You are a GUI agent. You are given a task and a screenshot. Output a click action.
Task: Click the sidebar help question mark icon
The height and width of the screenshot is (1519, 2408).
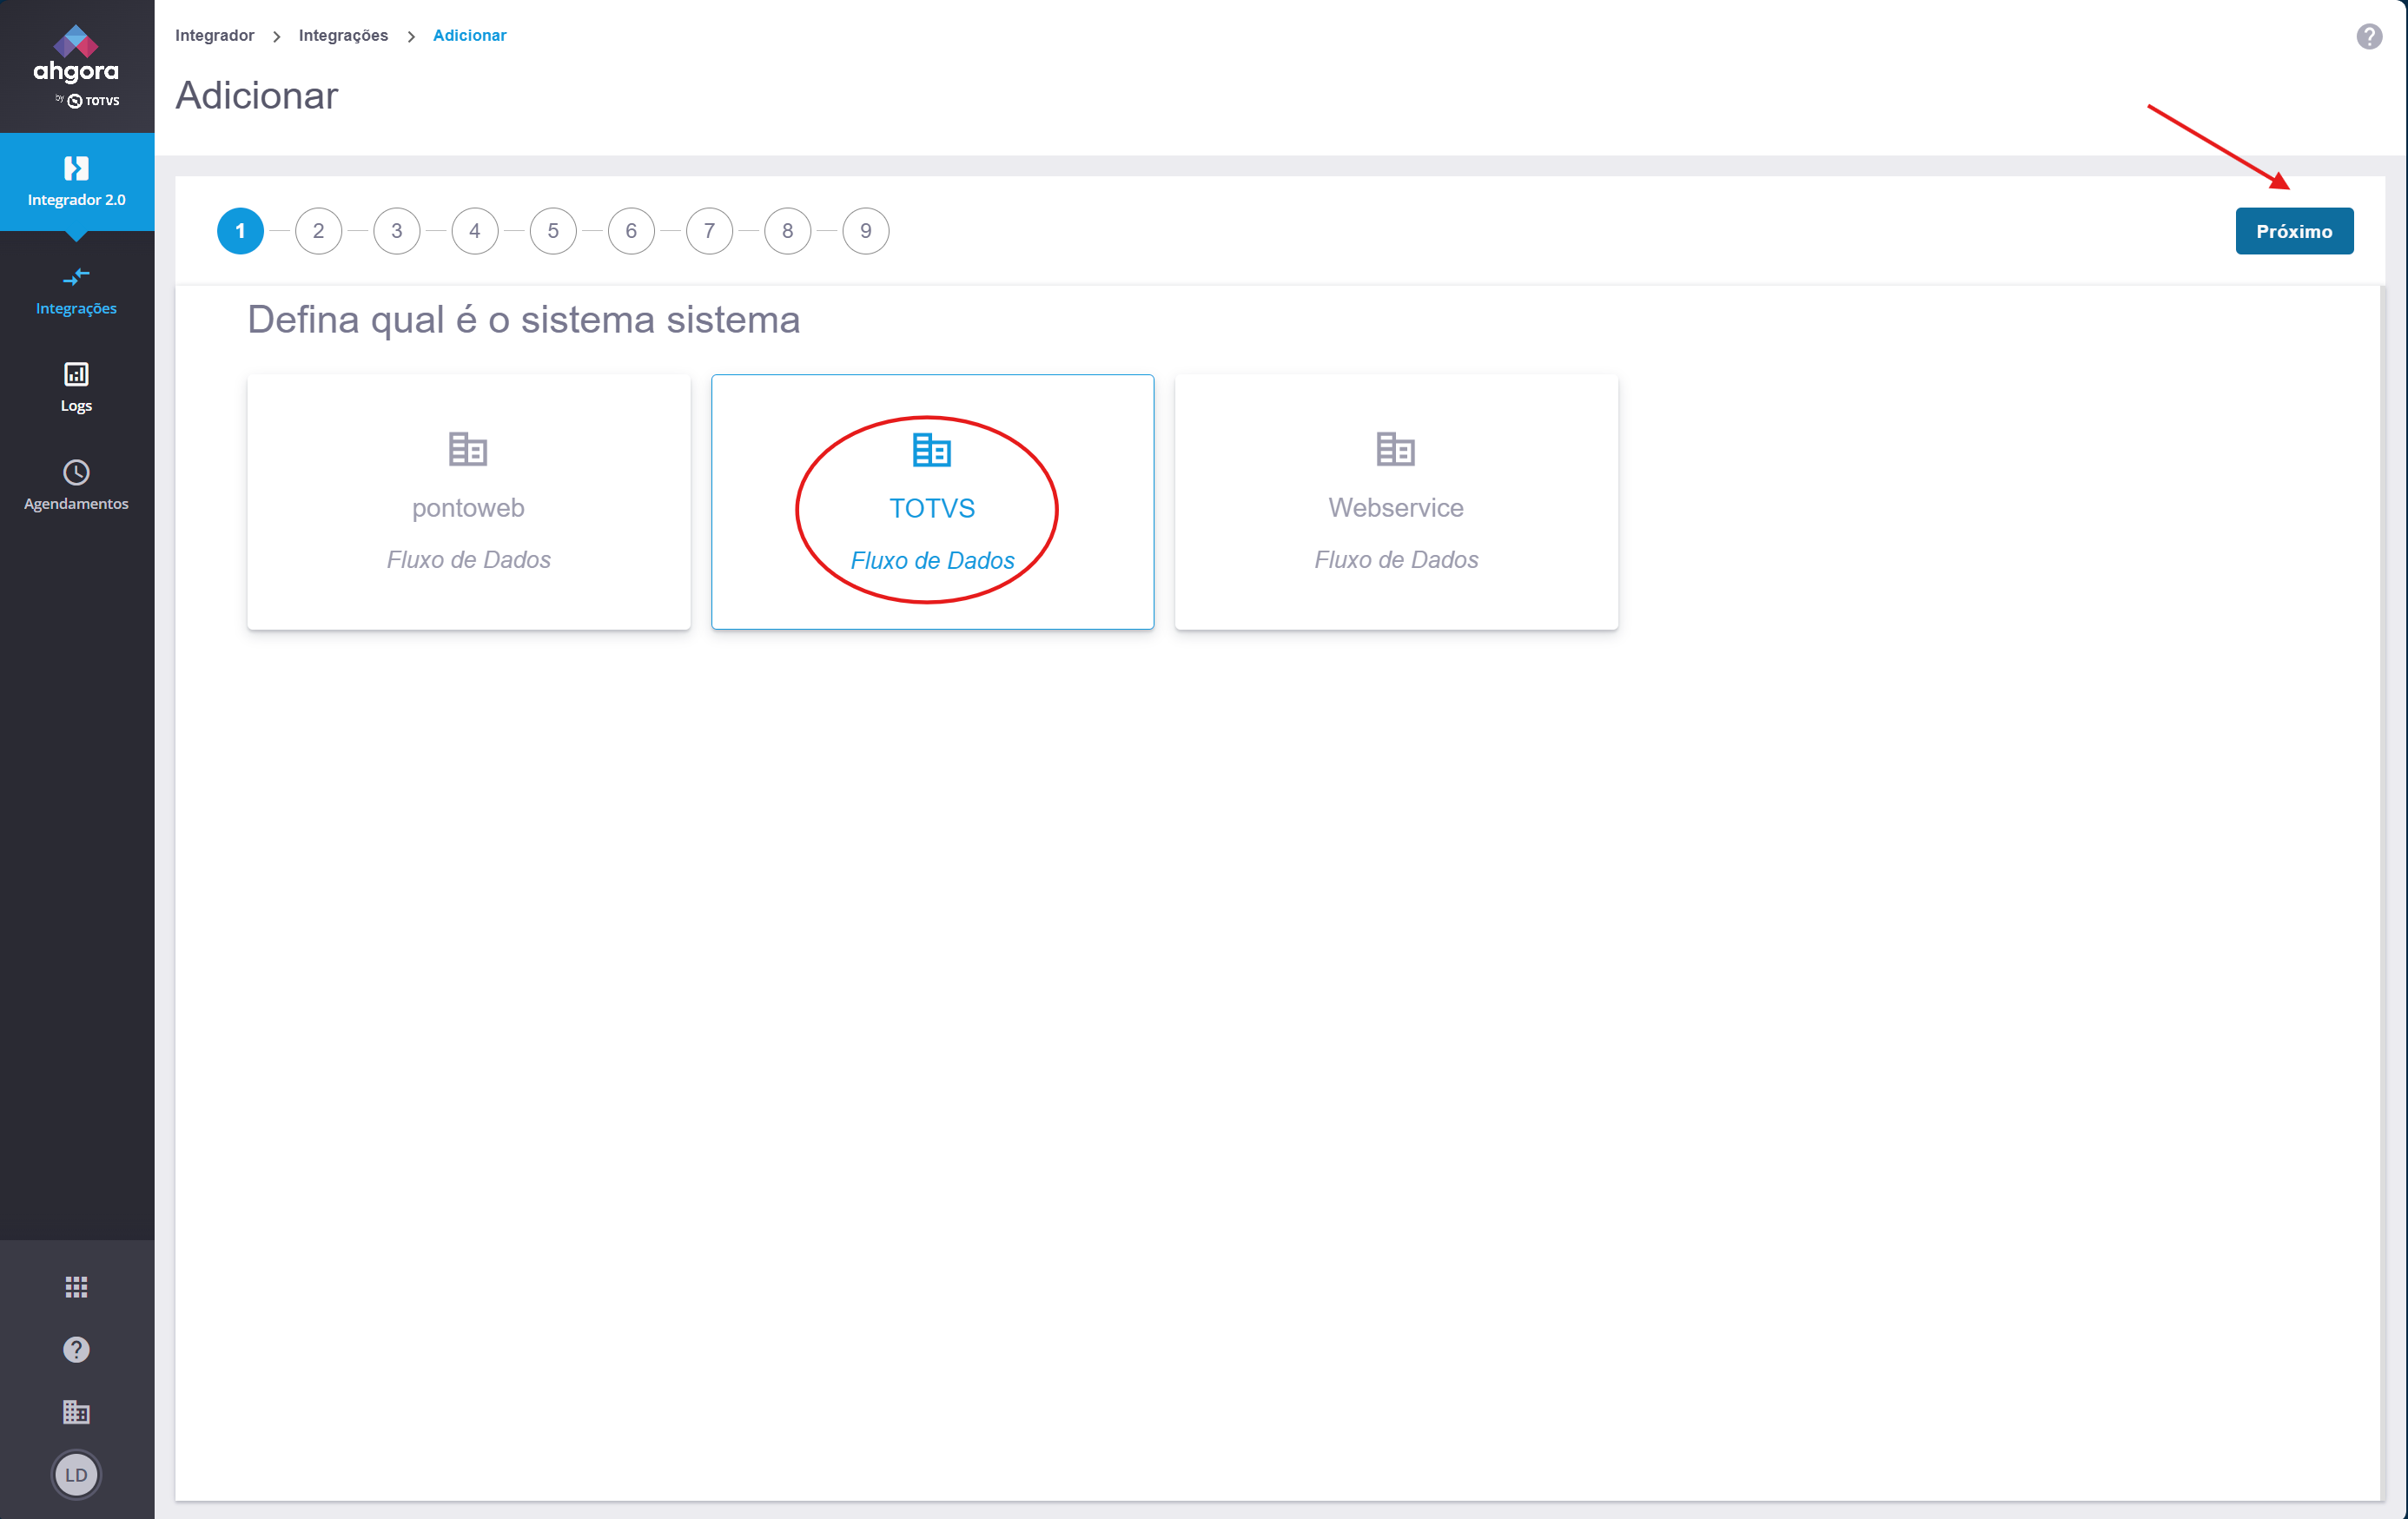(76, 1349)
